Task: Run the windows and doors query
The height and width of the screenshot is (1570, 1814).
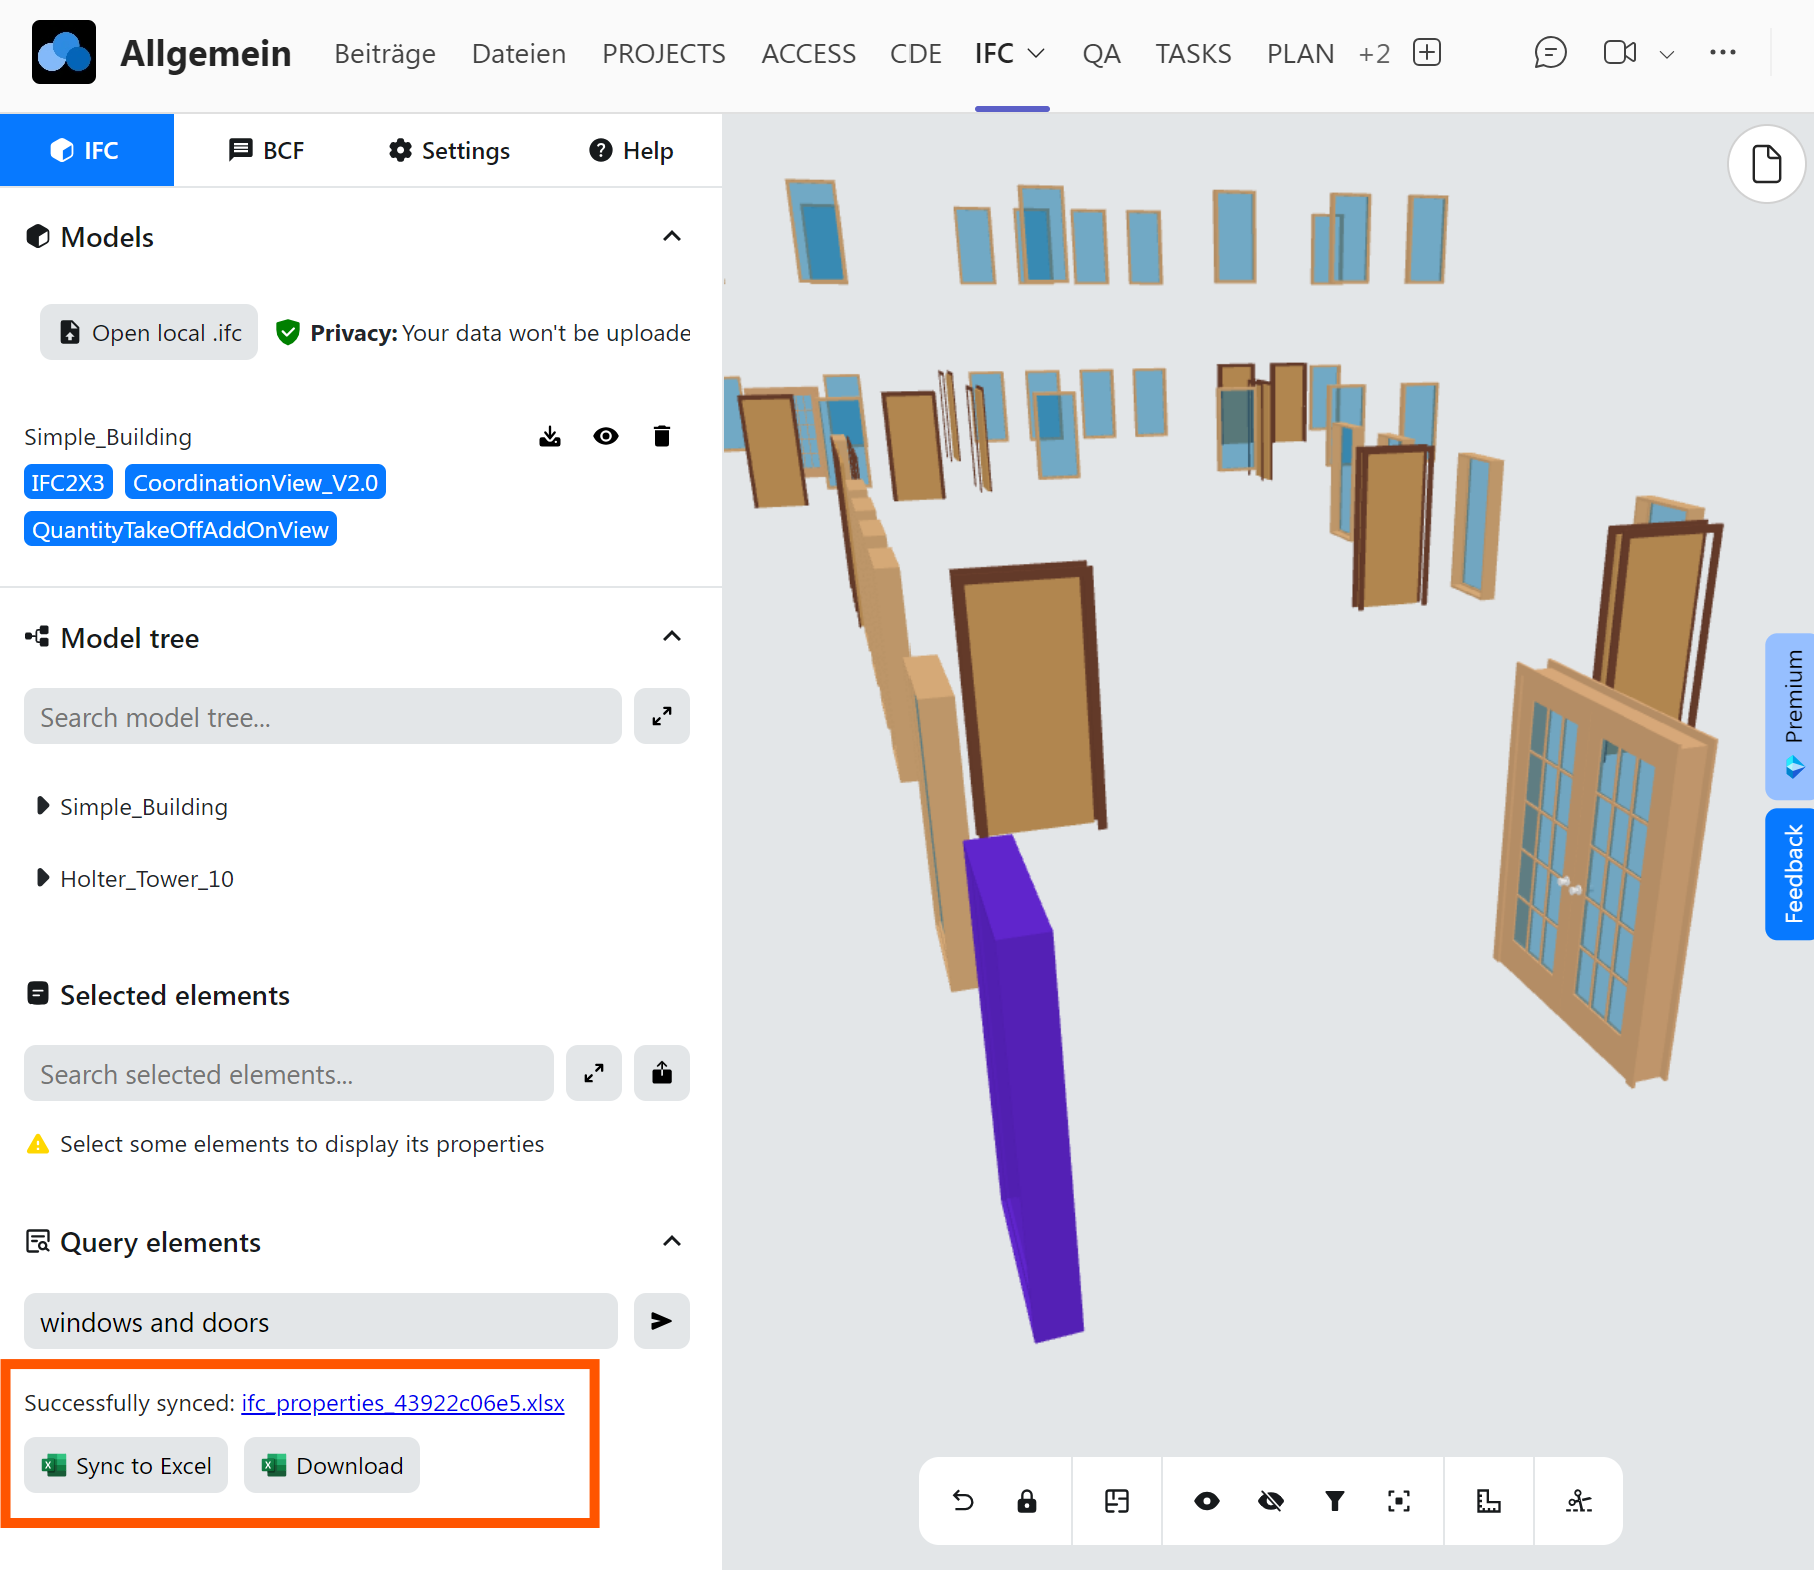Action: (x=661, y=1321)
